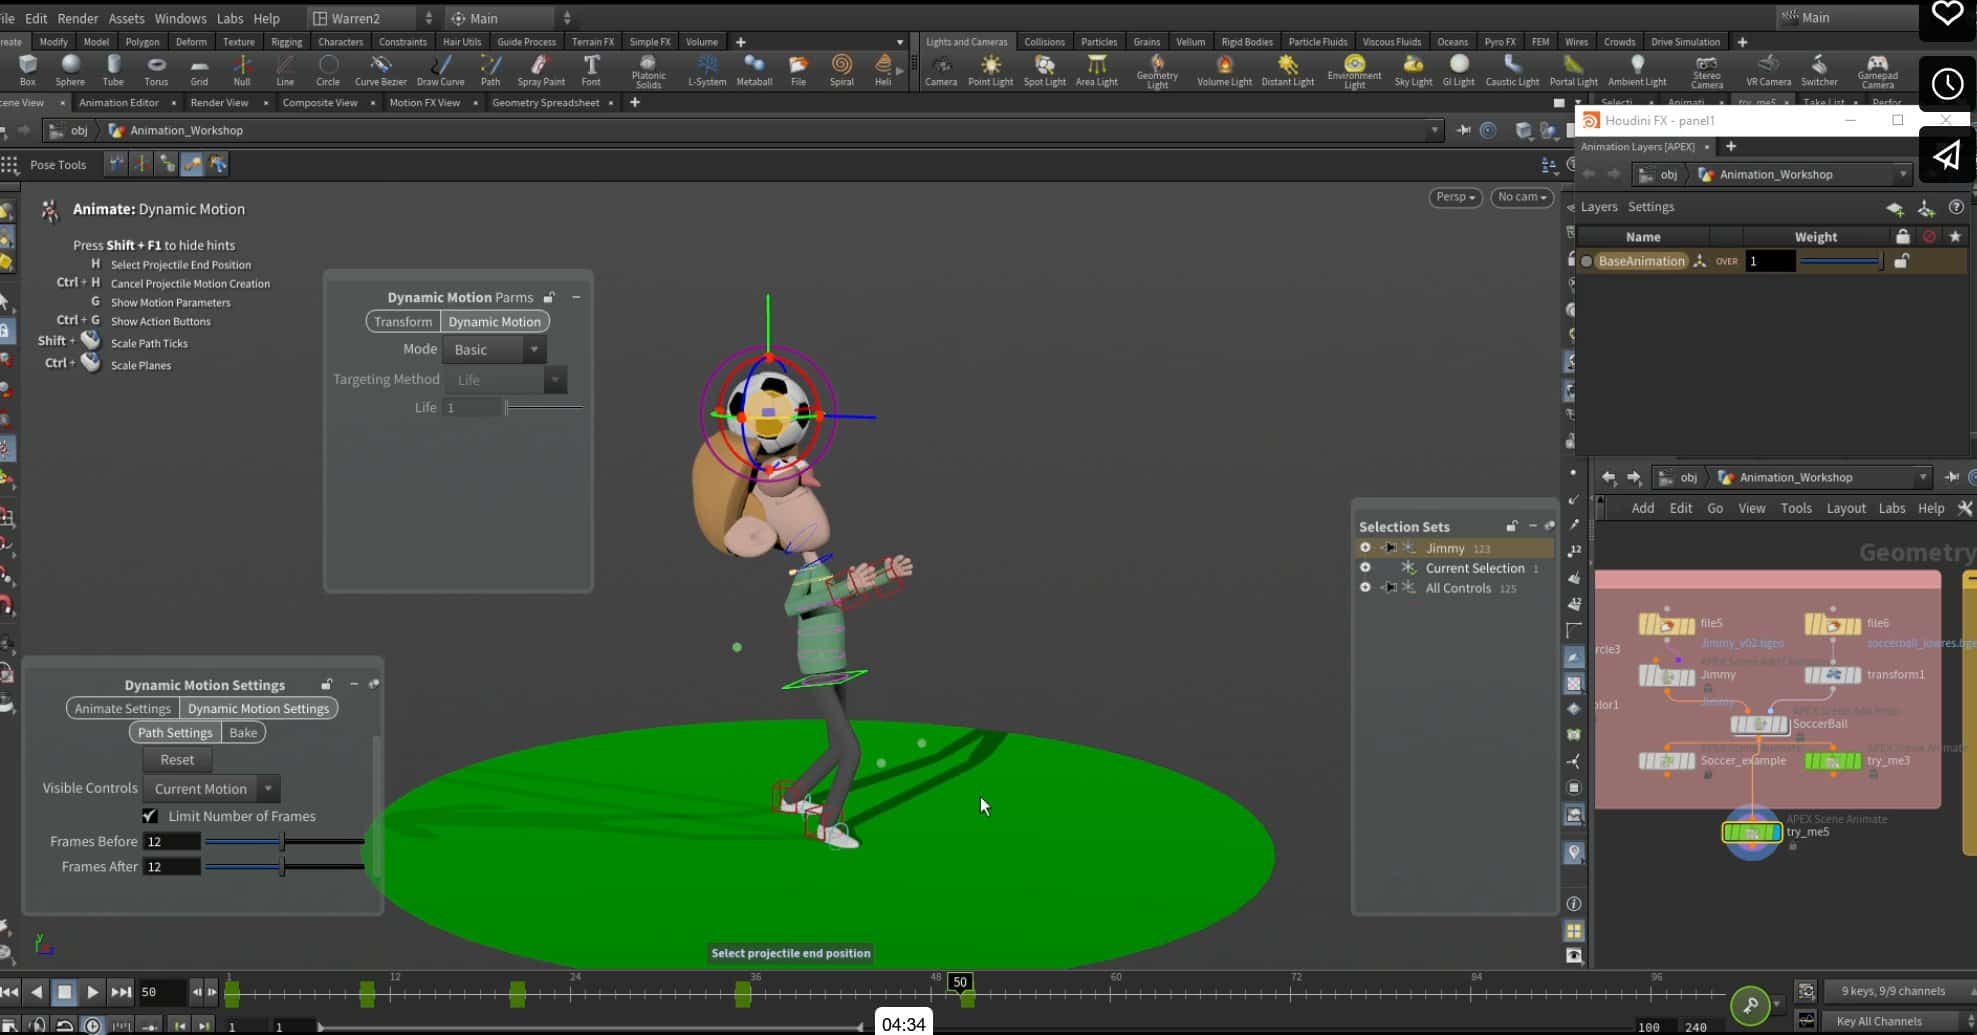Add a Camera from the shelf
1977x1035 pixels.
pyautogui.click(x=940, y=70)
